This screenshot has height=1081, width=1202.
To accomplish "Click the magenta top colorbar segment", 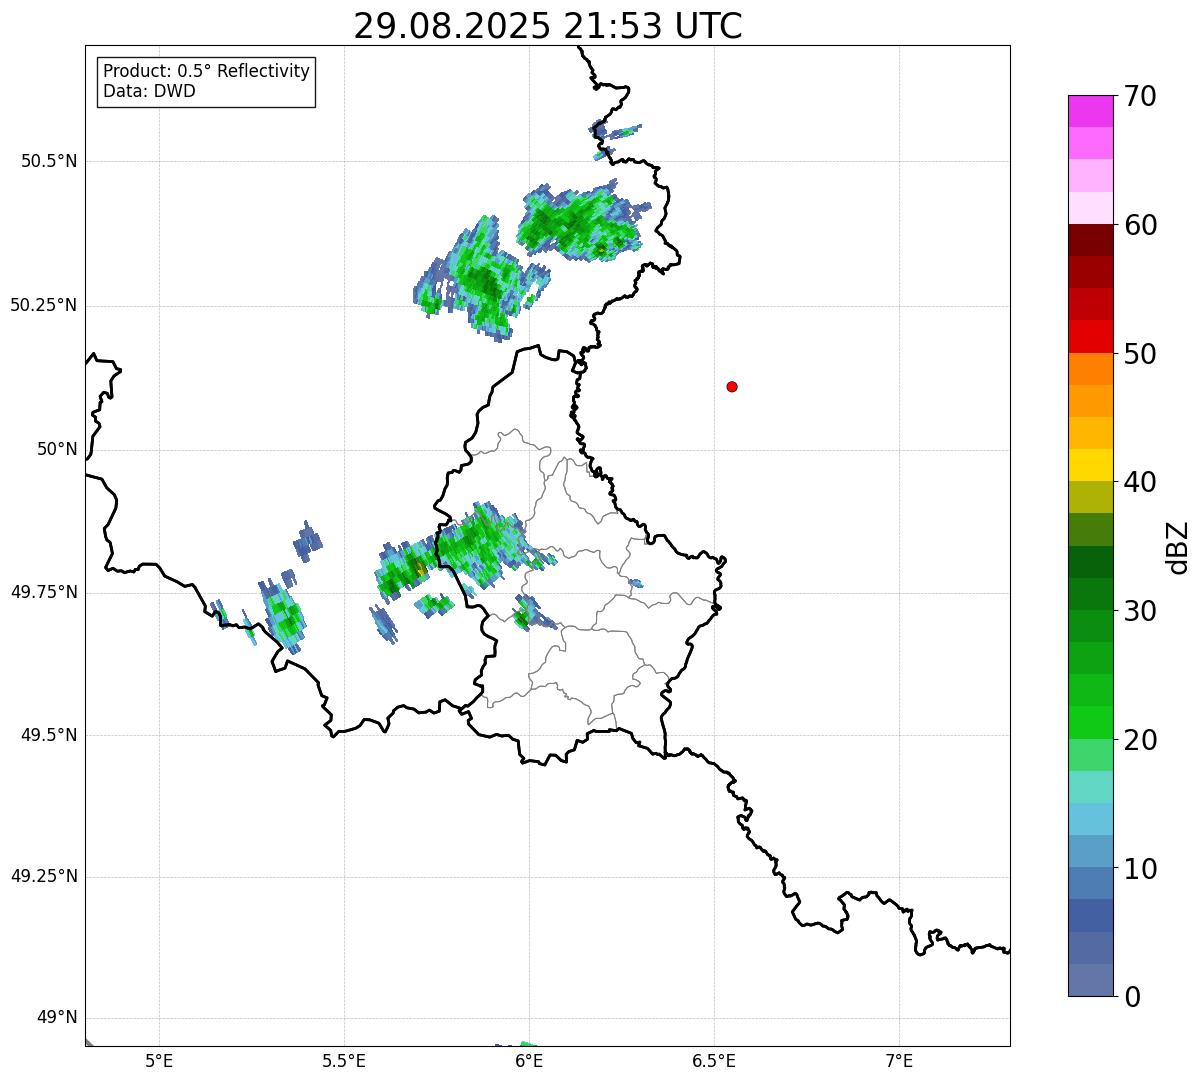I will pyautogui.click(x=1091, y=111).
